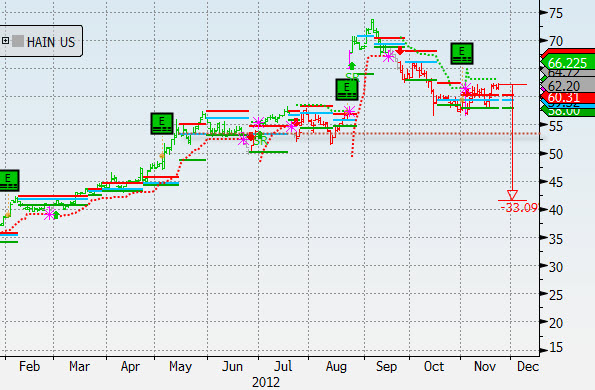595x390 pixels.
Task: Click the 50 price axis label
Action: [x=556, y=154]
